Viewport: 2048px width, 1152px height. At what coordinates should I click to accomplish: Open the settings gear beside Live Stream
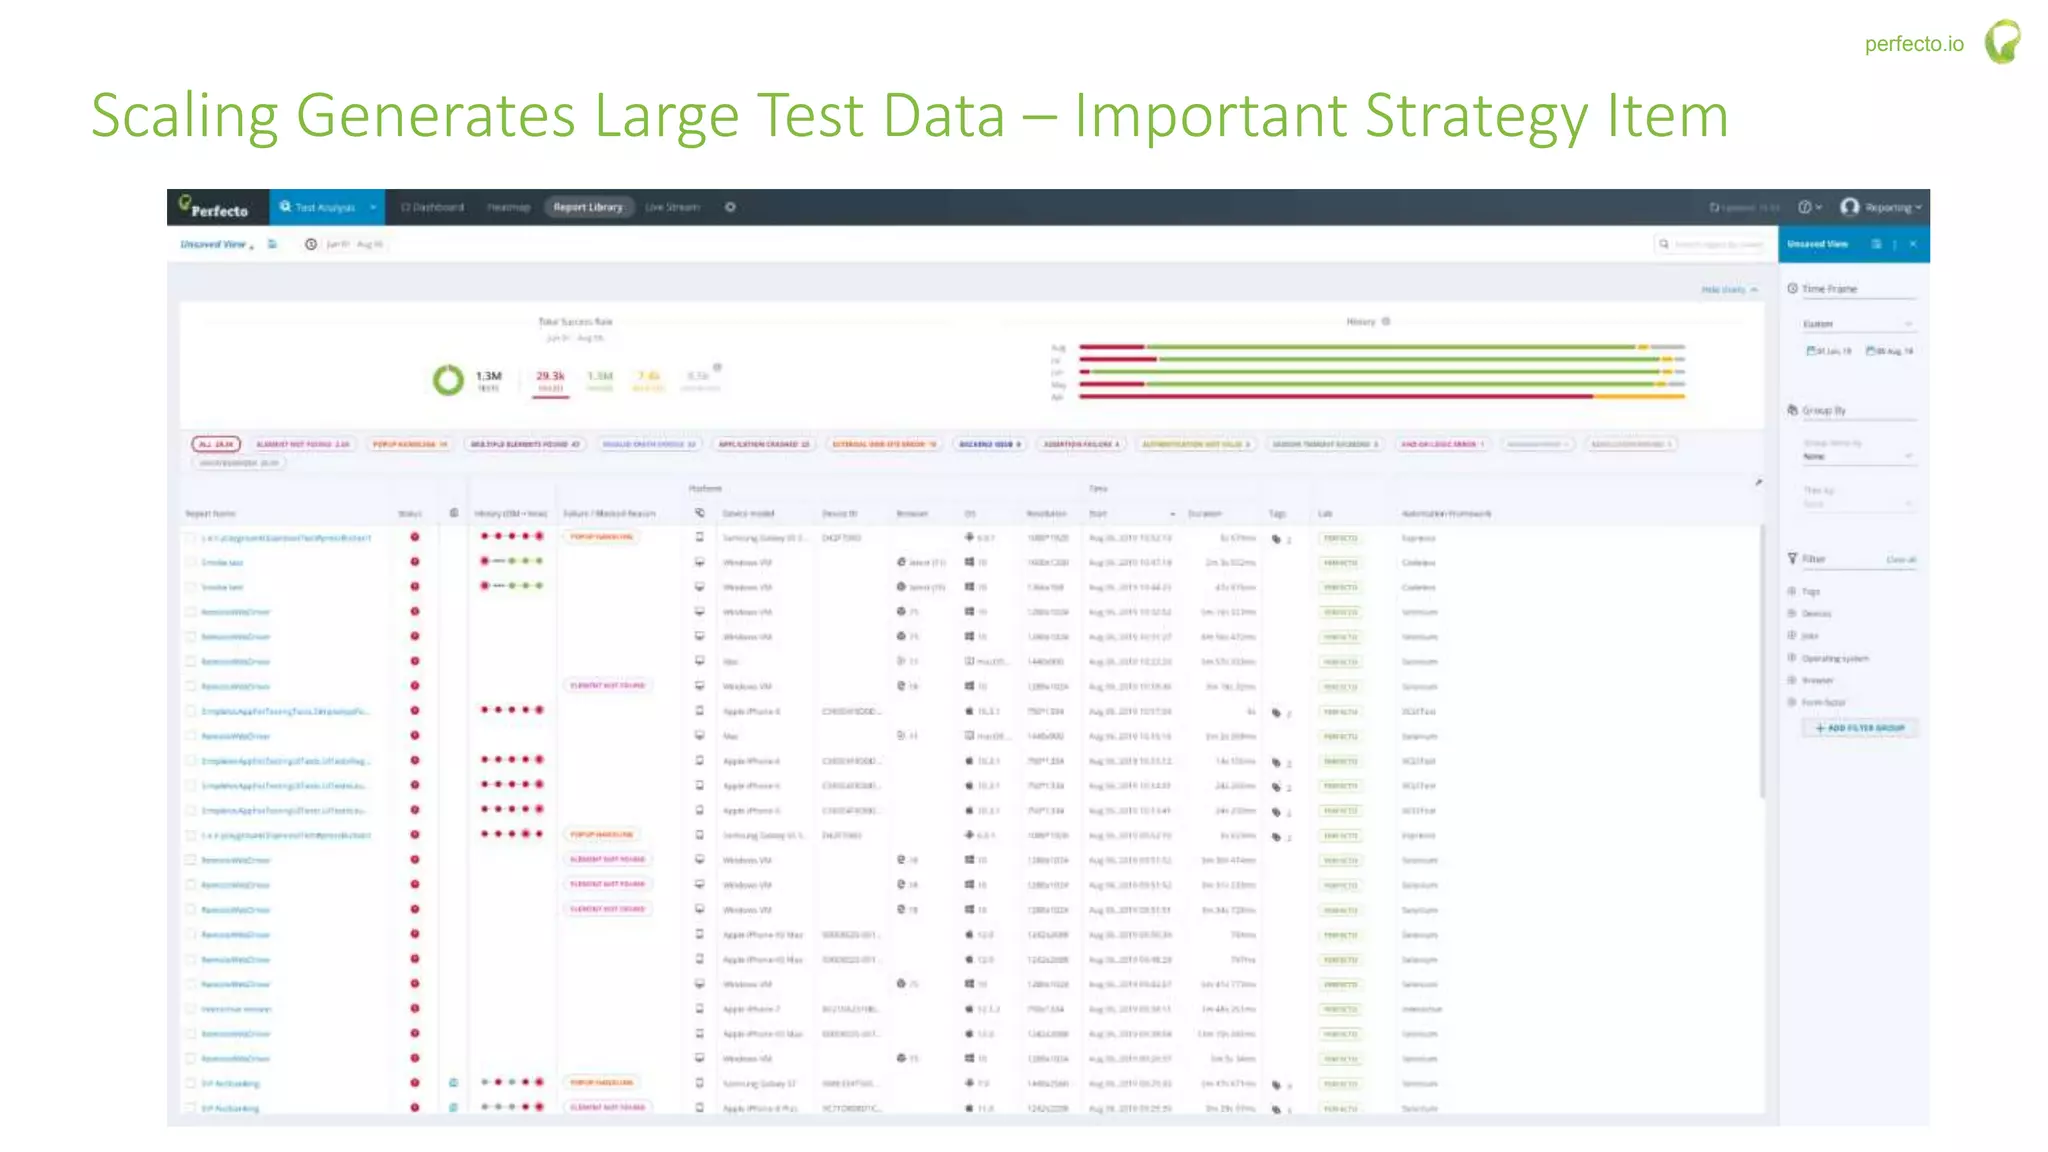730,207
